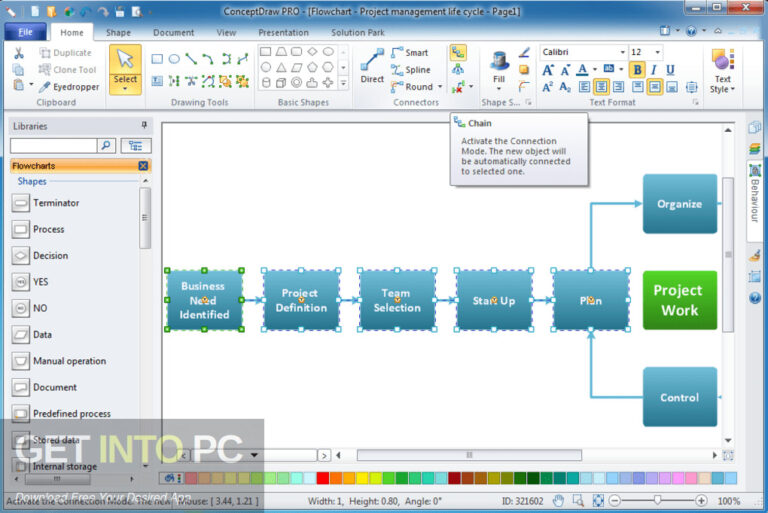Click the line color pen icon

(x=524, y=52)
